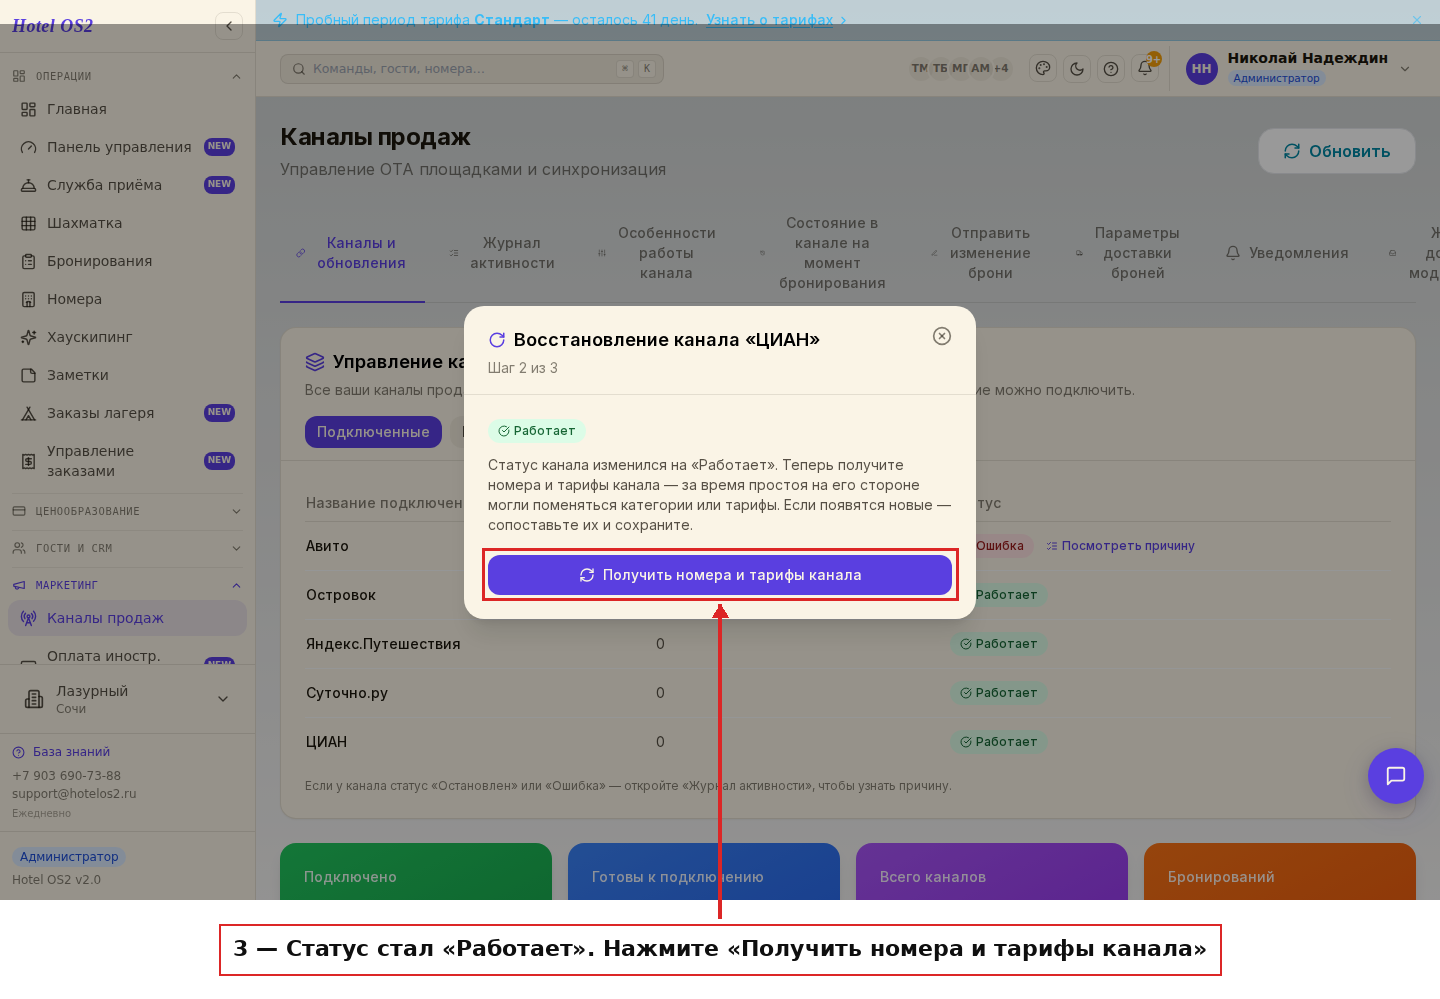Viewport: 1440px width, 999px height.
Task: Click the Каналы продаж antenna icon
Action: [28, 618]
